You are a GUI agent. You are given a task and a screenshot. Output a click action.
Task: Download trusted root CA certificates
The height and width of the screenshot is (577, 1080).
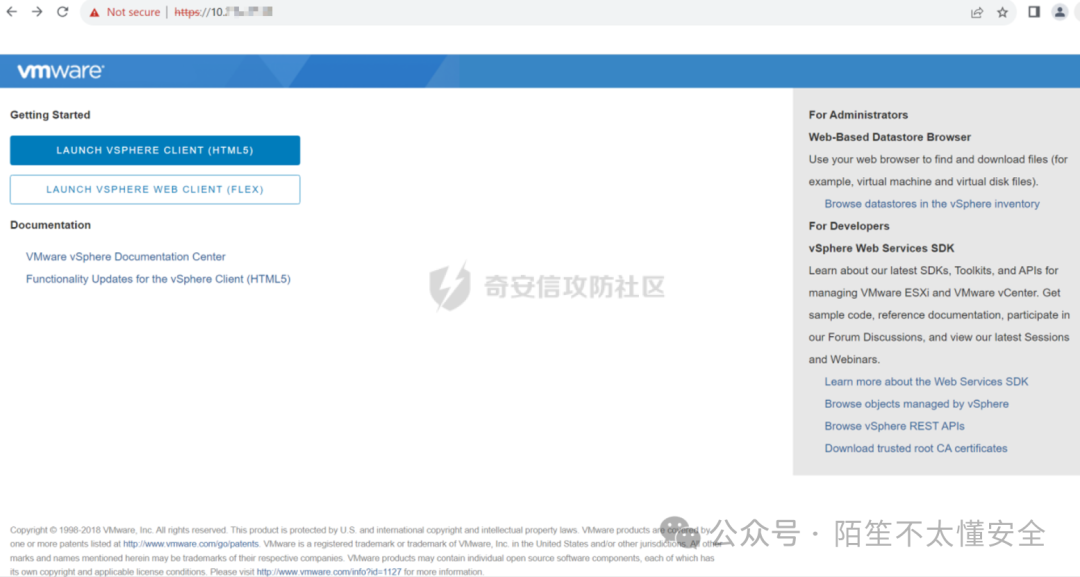(x=916, y=448)
